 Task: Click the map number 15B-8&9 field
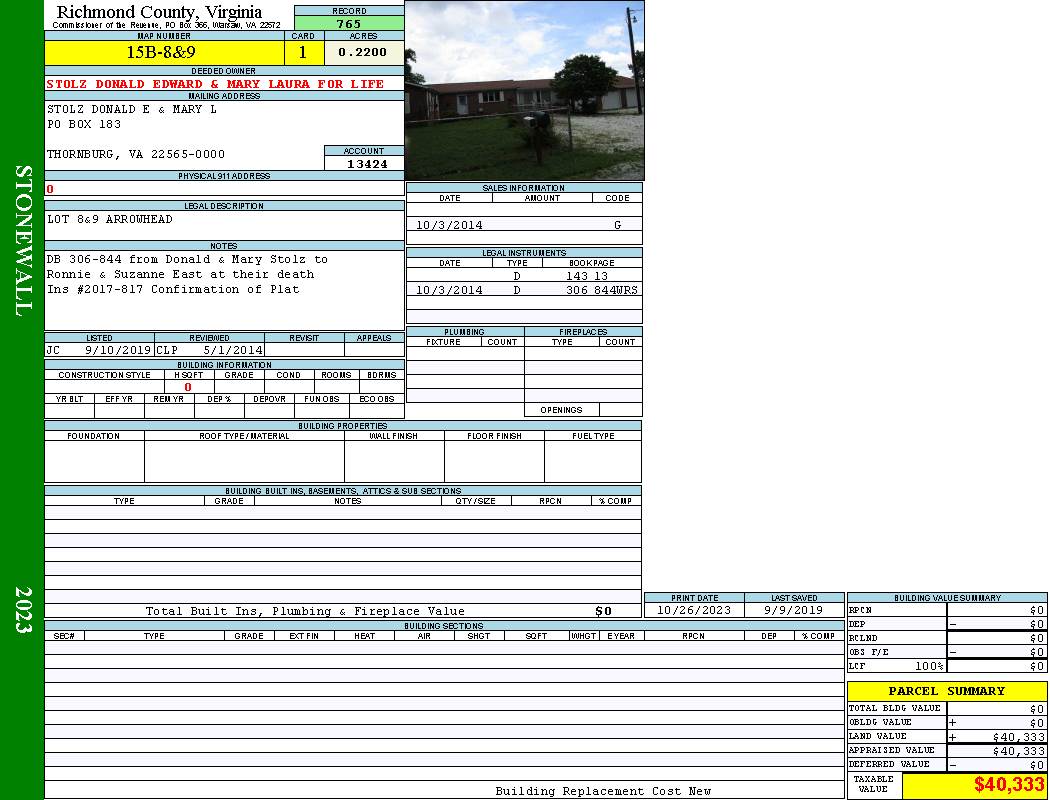click(164, 52)
